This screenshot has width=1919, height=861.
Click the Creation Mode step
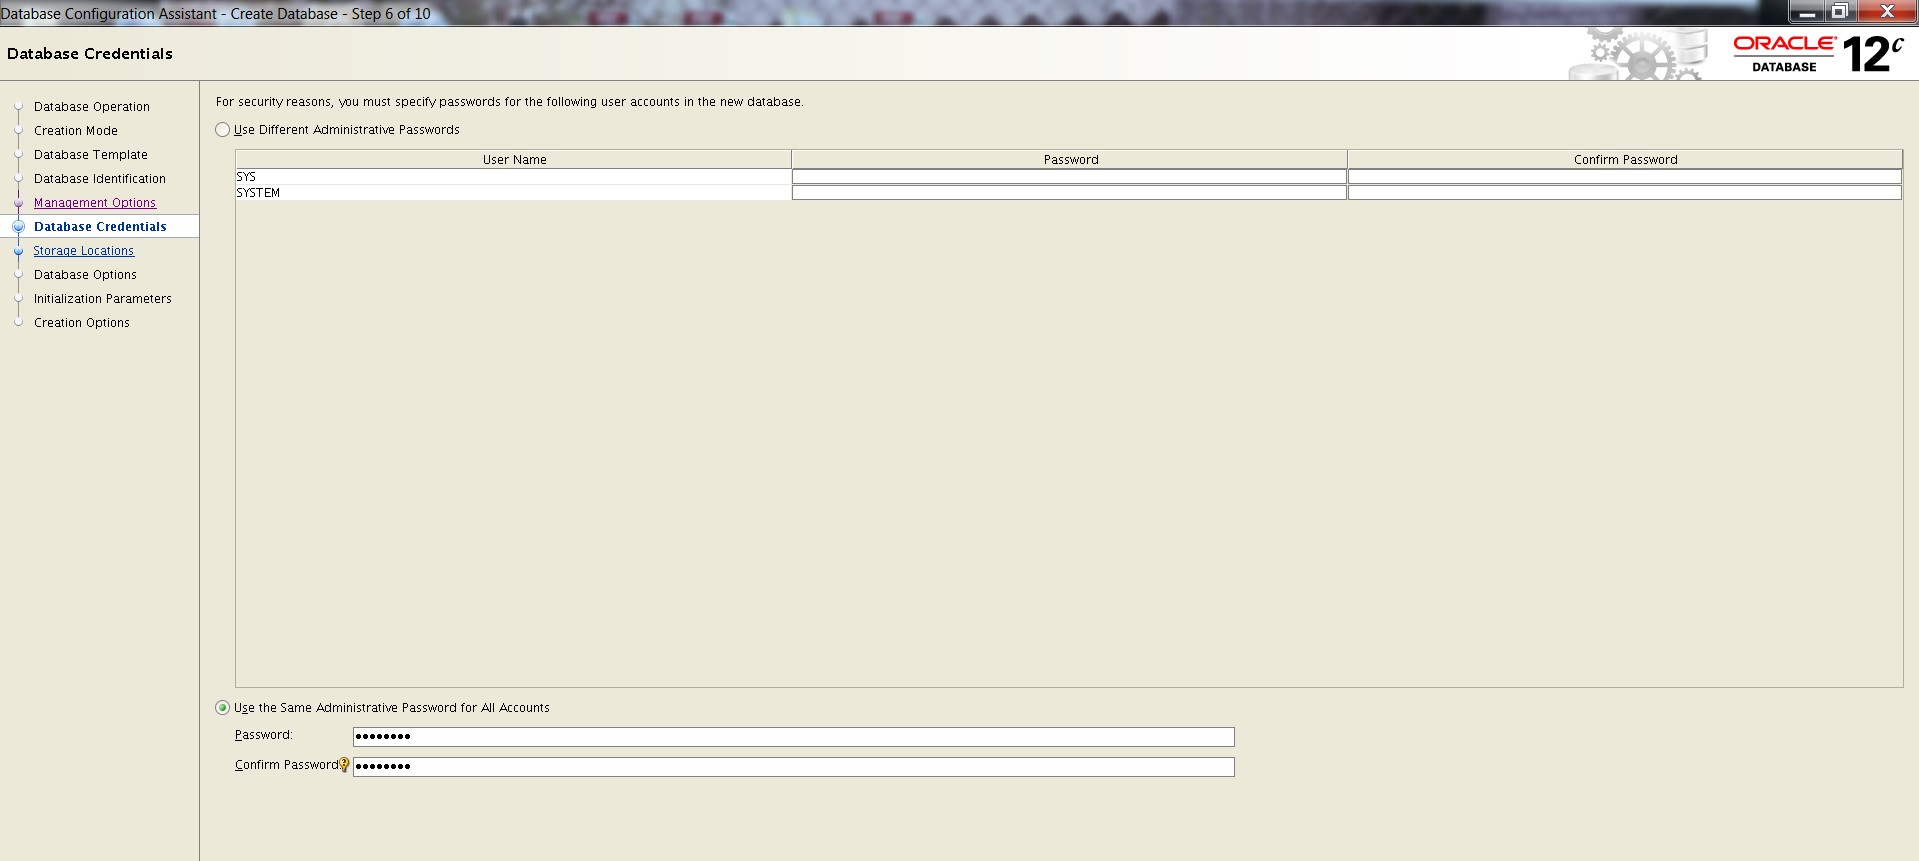point(76,131)
